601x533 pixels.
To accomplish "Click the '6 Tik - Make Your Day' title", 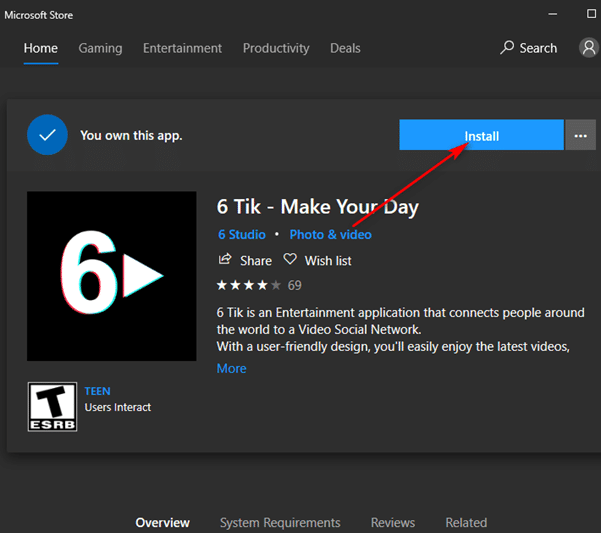I will tap(317, 207).
